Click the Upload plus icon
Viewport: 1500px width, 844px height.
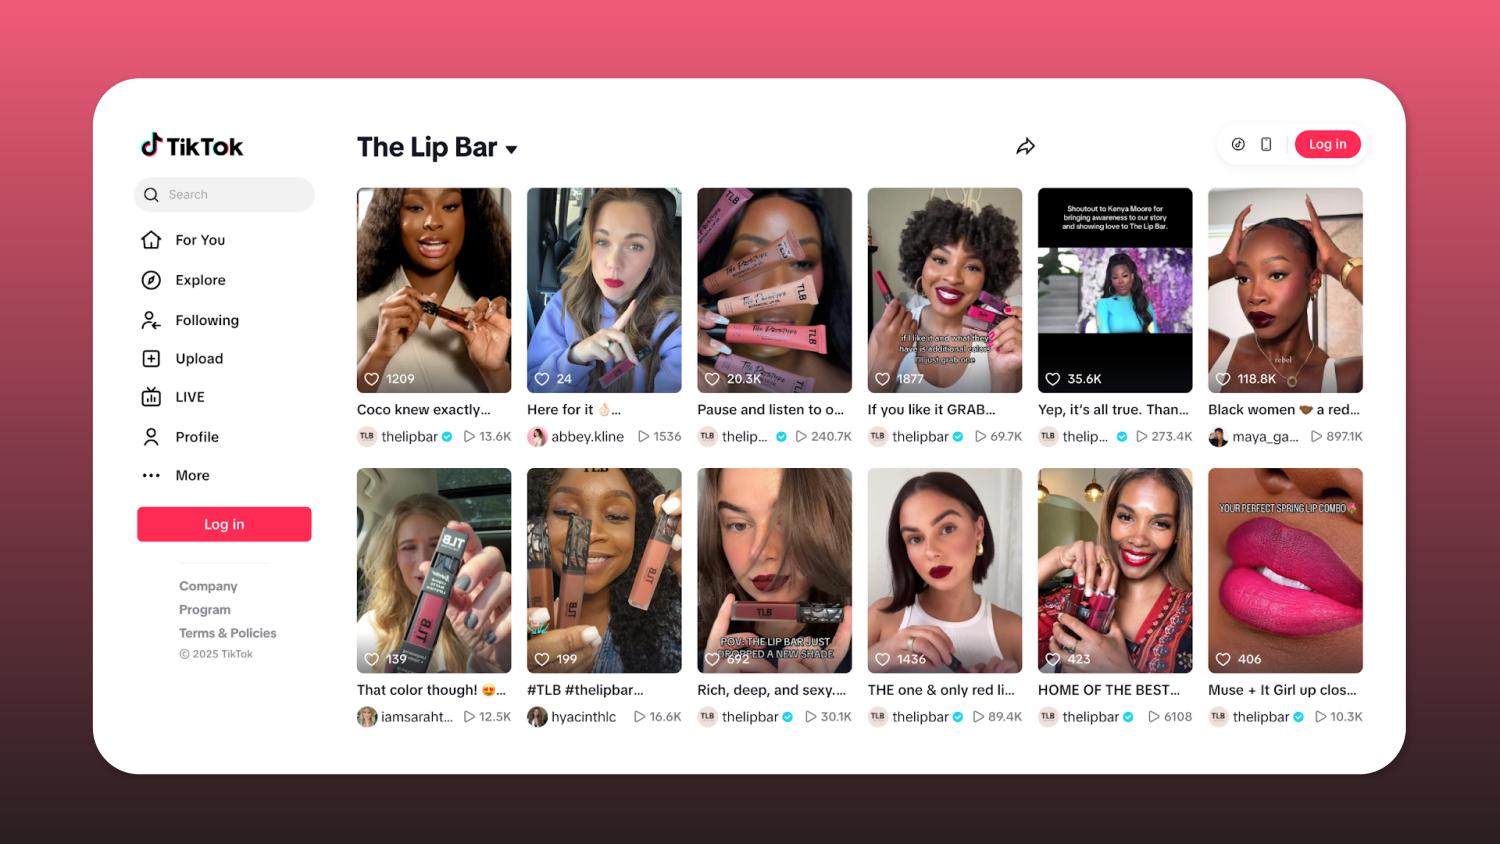pyautogui.click(x=151, y=358)
